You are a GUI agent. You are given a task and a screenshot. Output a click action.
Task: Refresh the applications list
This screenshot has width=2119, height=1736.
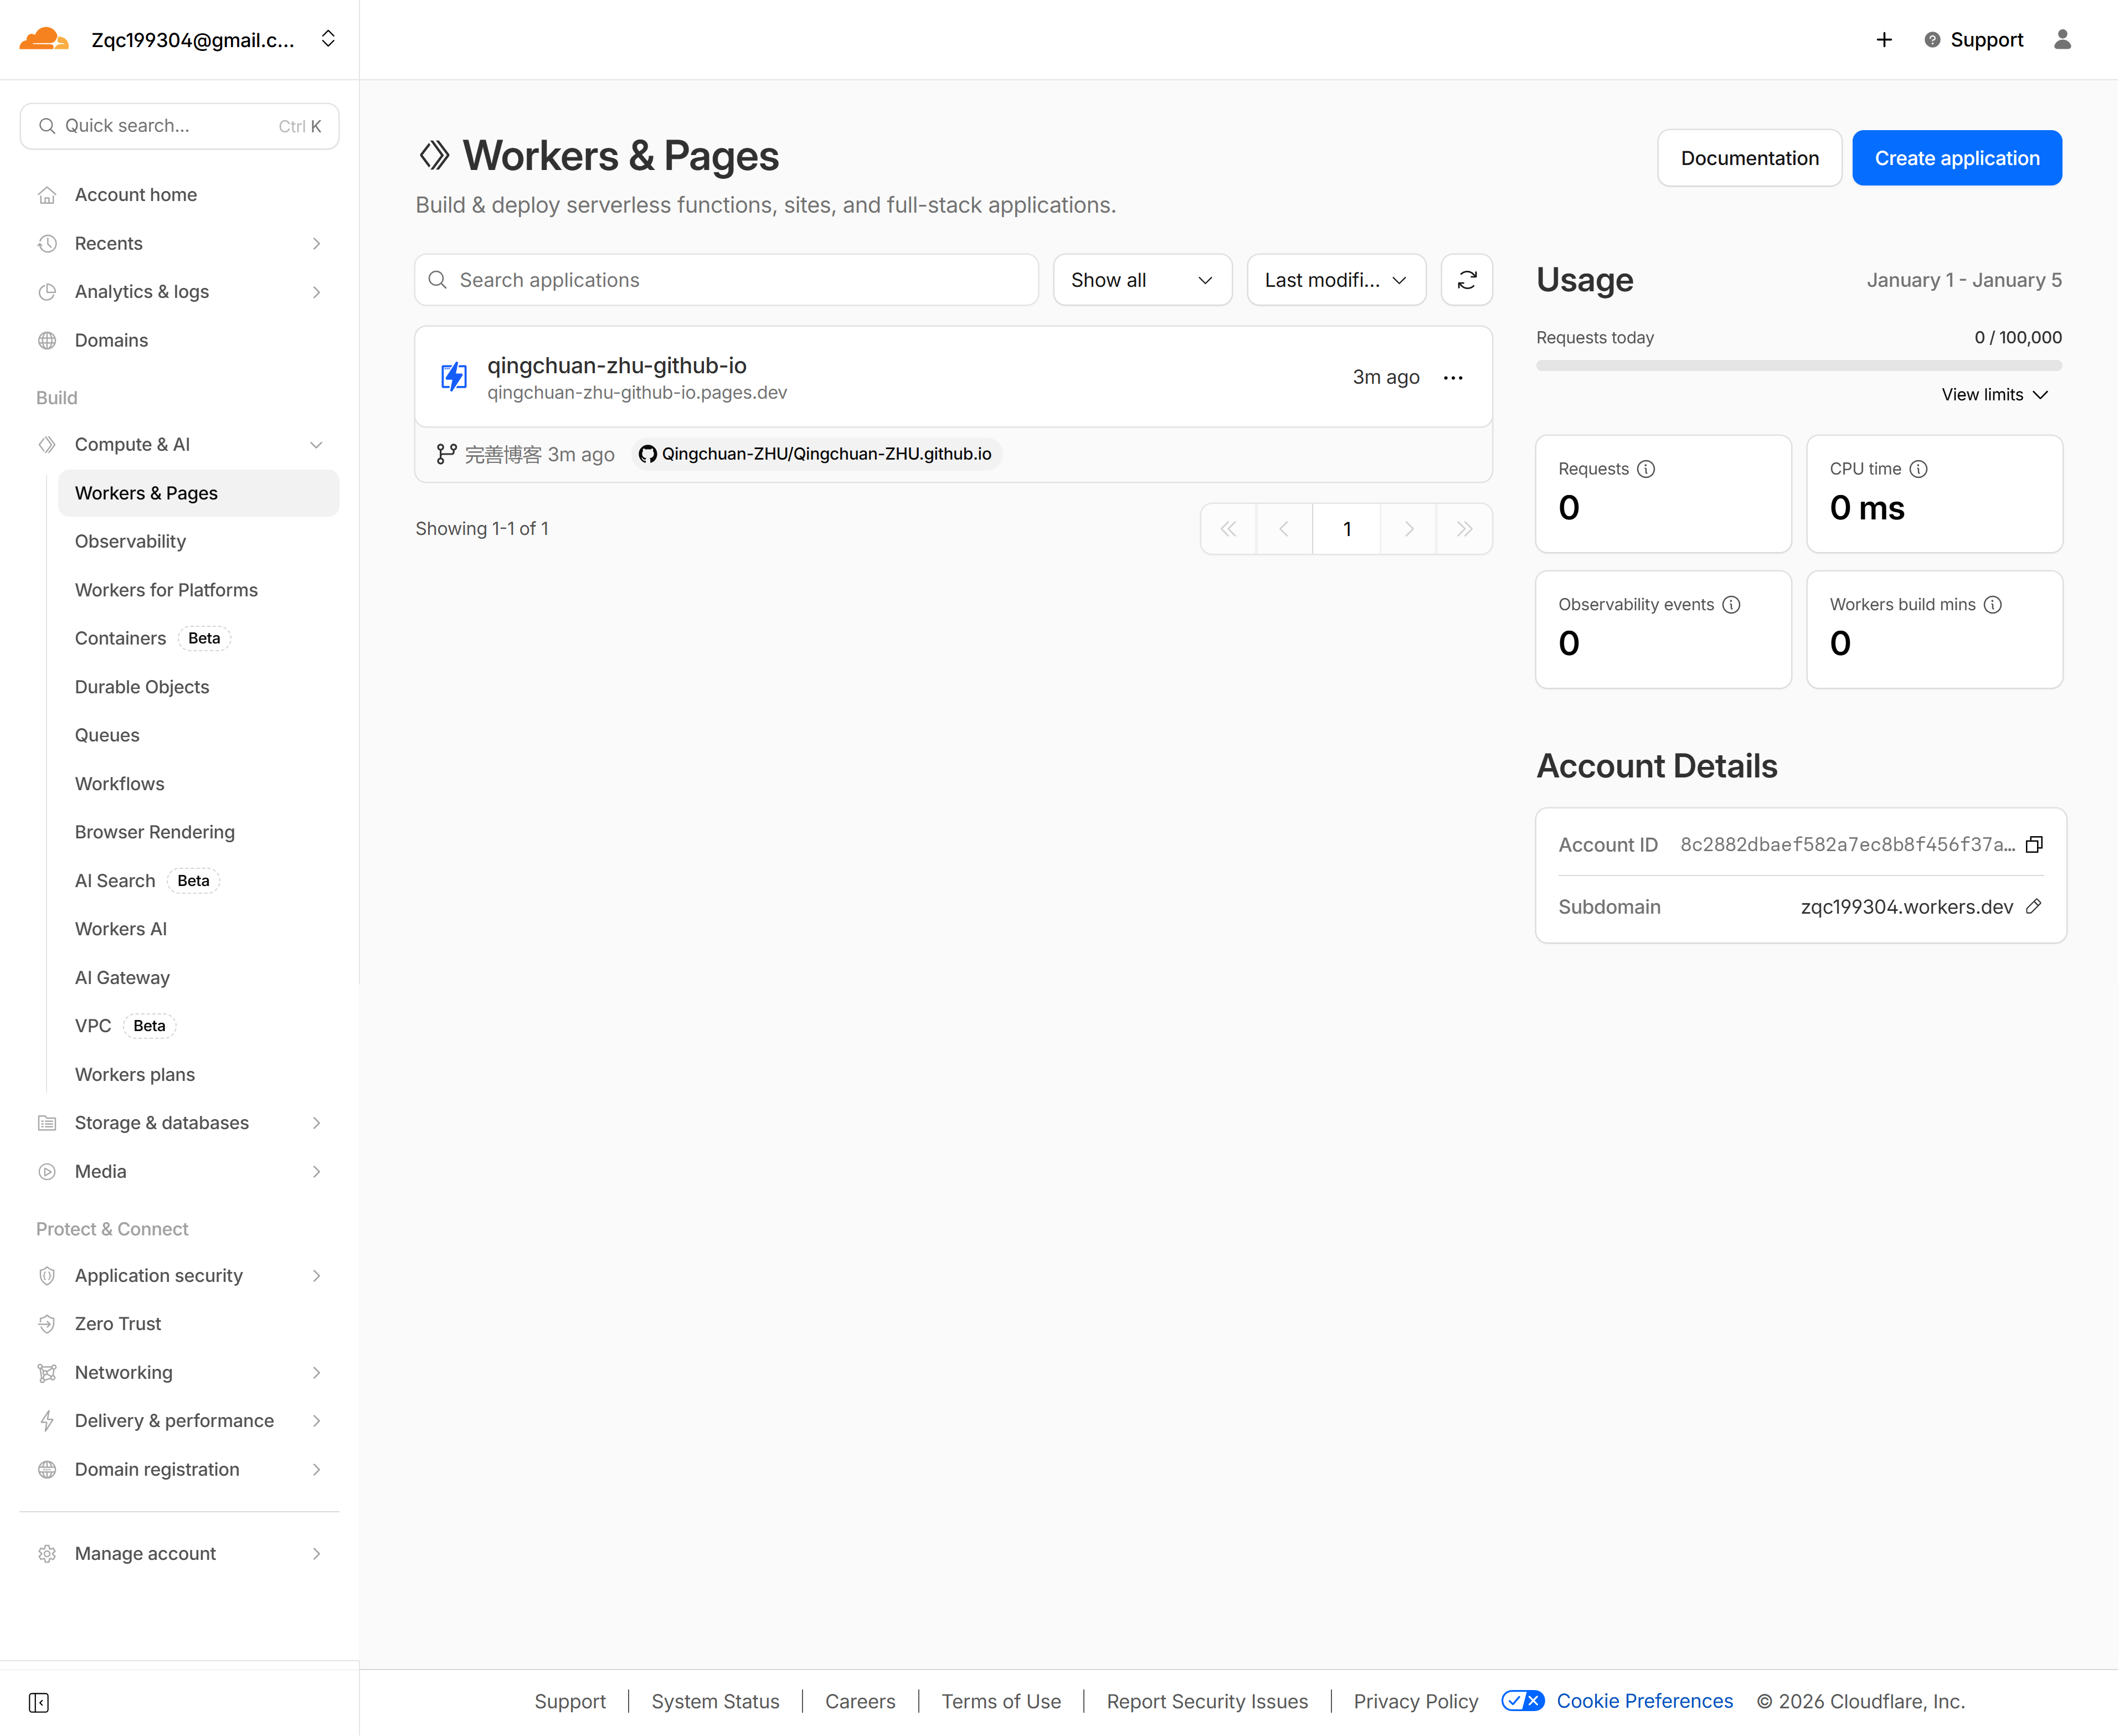(1466, 280)
